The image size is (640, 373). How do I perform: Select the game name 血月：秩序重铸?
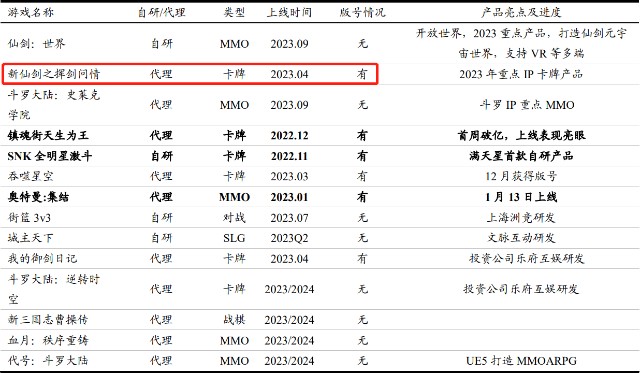(48, 340)
